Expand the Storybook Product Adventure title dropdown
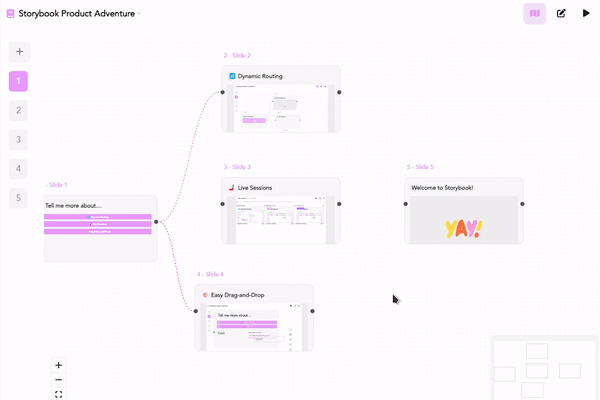This screenshot has width=600, height=400. 140,14
